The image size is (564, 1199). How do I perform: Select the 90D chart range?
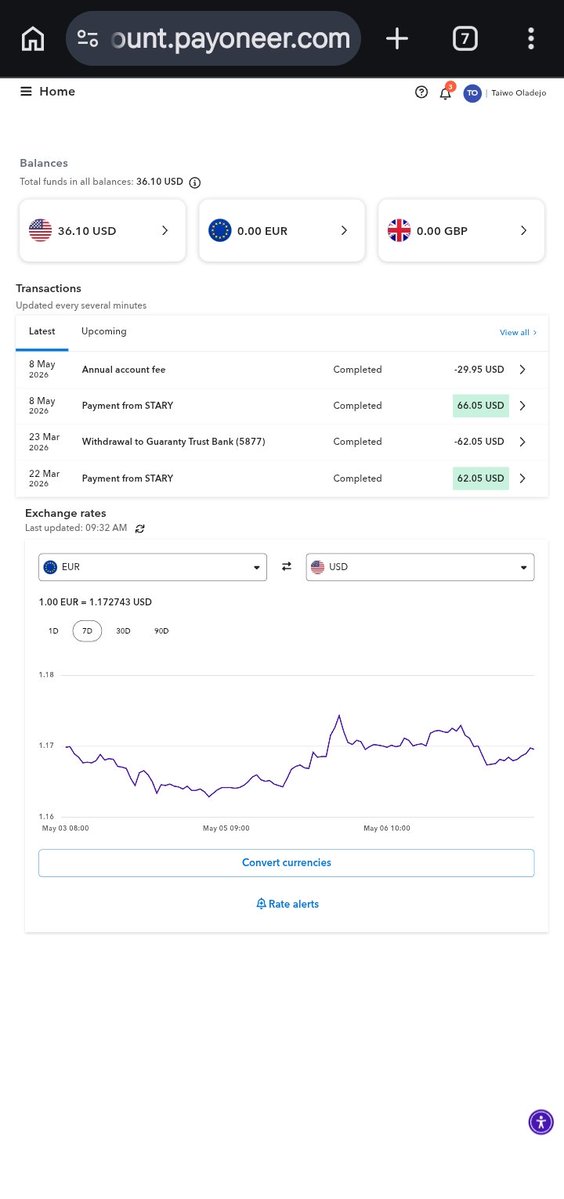click(161, 632)
